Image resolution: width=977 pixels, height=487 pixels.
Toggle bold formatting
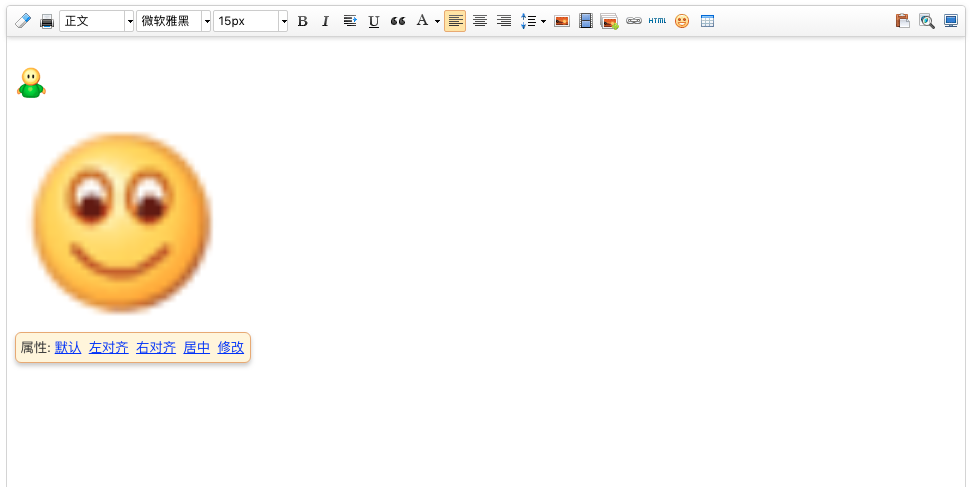coord(302,21)
